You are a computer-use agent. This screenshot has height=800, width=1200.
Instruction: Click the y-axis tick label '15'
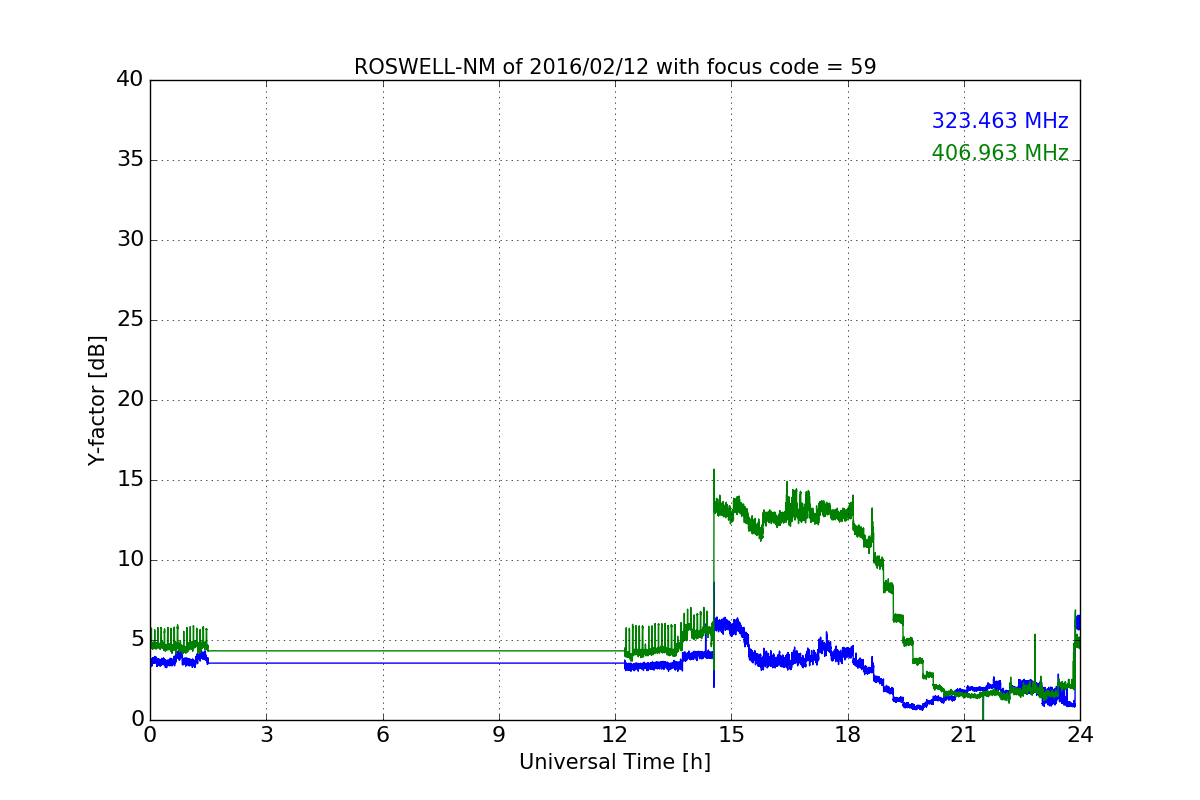pos(130,480)
